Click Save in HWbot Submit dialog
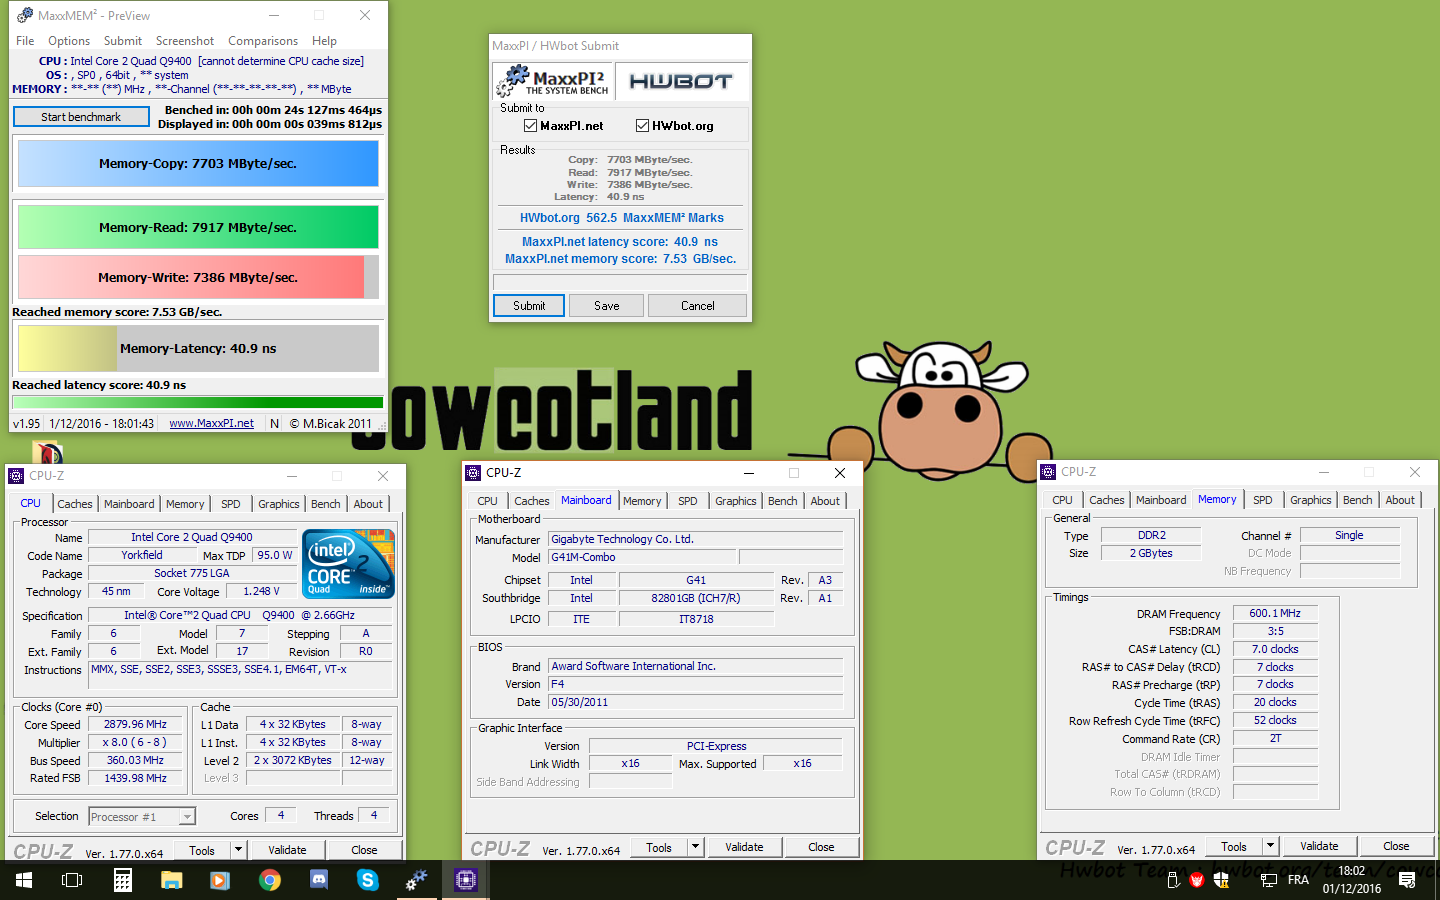 [607, 306]
